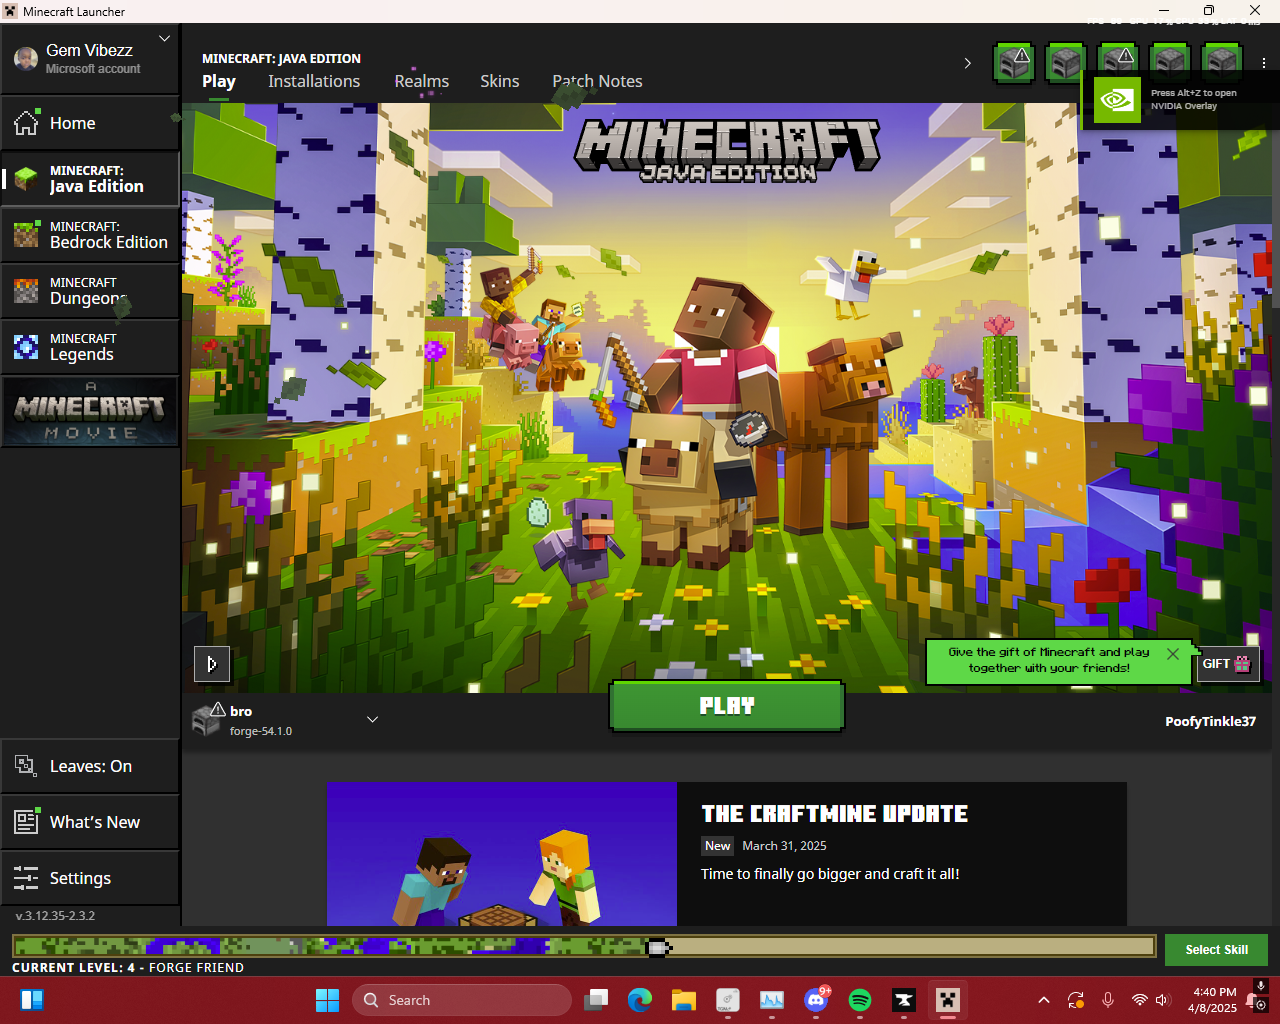Click the microphone tray icon
Image resolution: width=1280 pixels, height=1024 pixels.
[1108, 1000]
